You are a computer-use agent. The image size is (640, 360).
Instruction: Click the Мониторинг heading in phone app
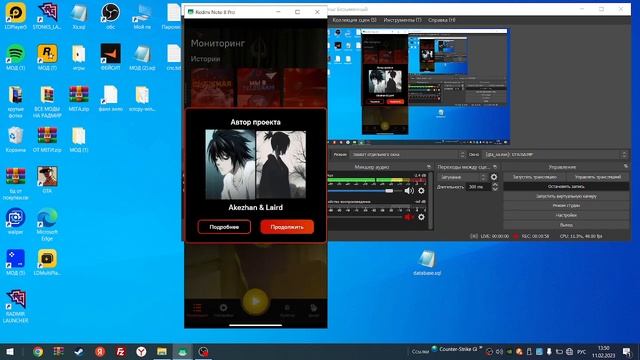click(x=218, y=43)
